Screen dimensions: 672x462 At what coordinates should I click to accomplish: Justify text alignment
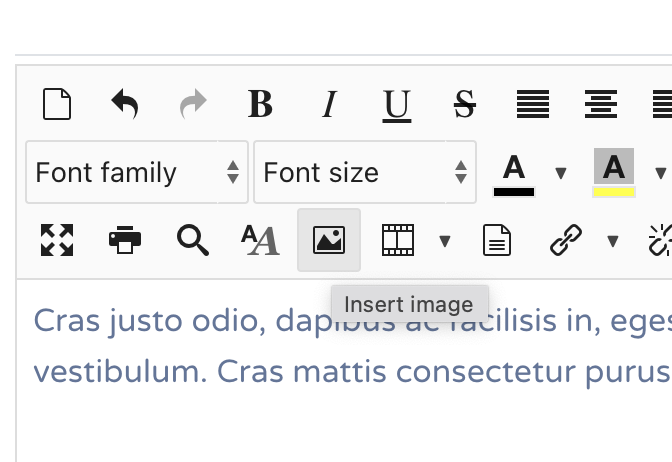533,104
